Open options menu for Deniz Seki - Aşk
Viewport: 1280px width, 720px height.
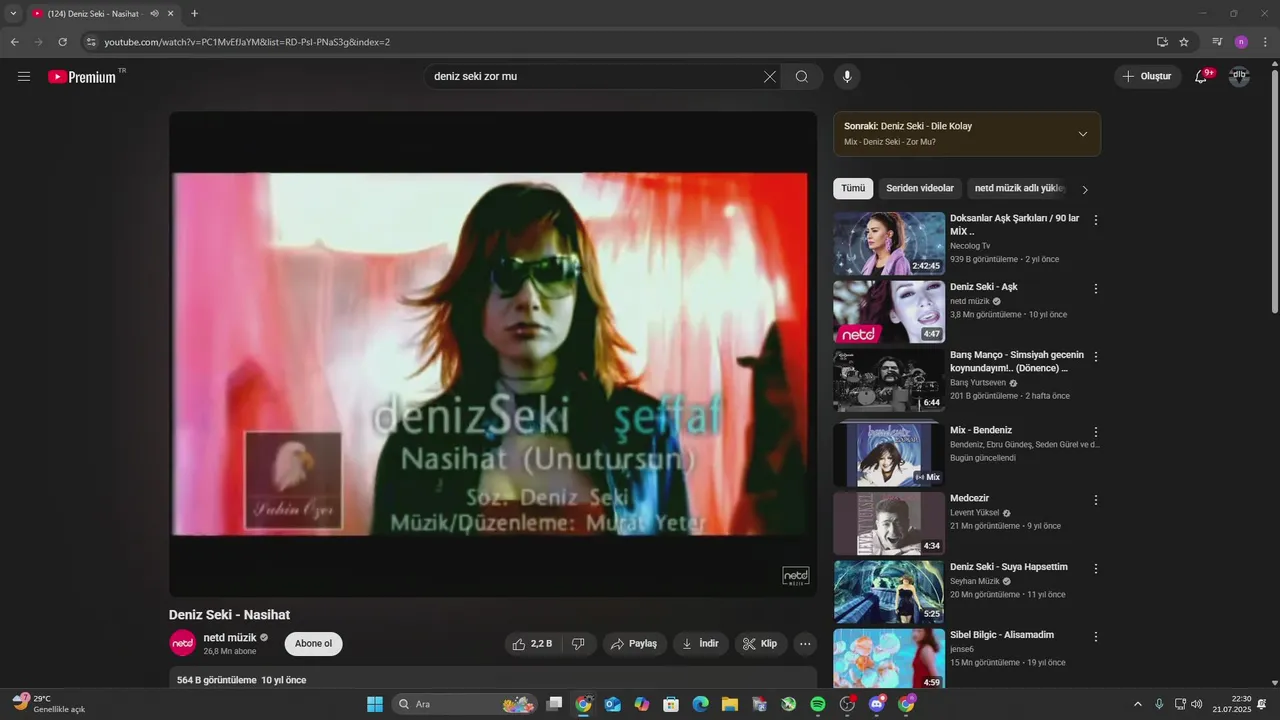1096,289
